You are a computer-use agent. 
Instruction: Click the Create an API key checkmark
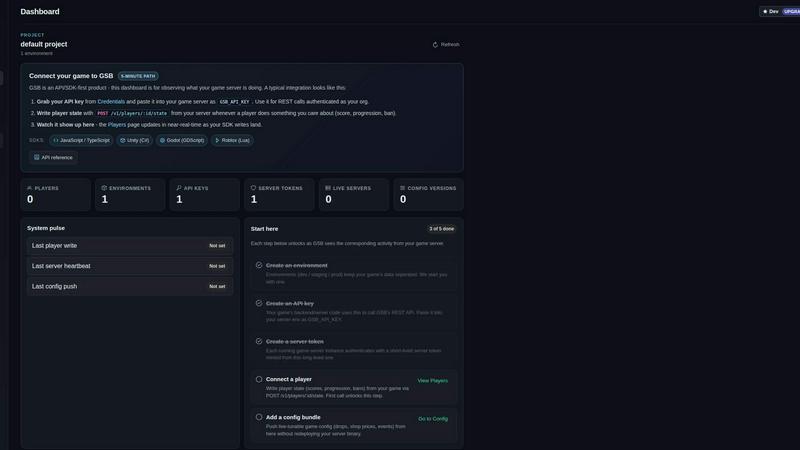[x=259, y=303]
